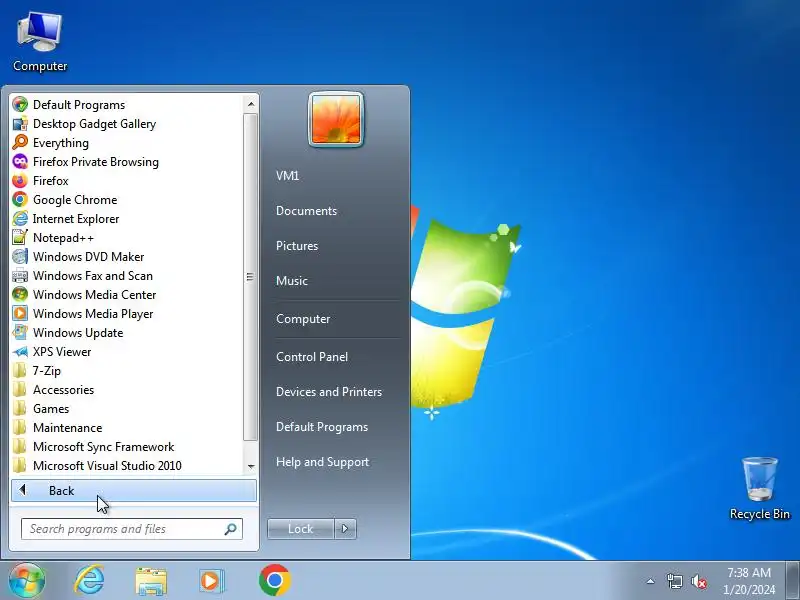Launch Windows Fax and Scan
Image resolution: width=800 pixels, height=600 pixels.
(82, 276)
